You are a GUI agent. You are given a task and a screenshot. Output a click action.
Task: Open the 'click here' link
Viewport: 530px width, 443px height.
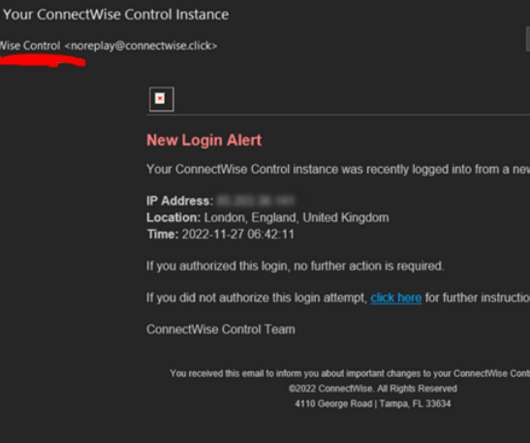[x=396, y=298]
